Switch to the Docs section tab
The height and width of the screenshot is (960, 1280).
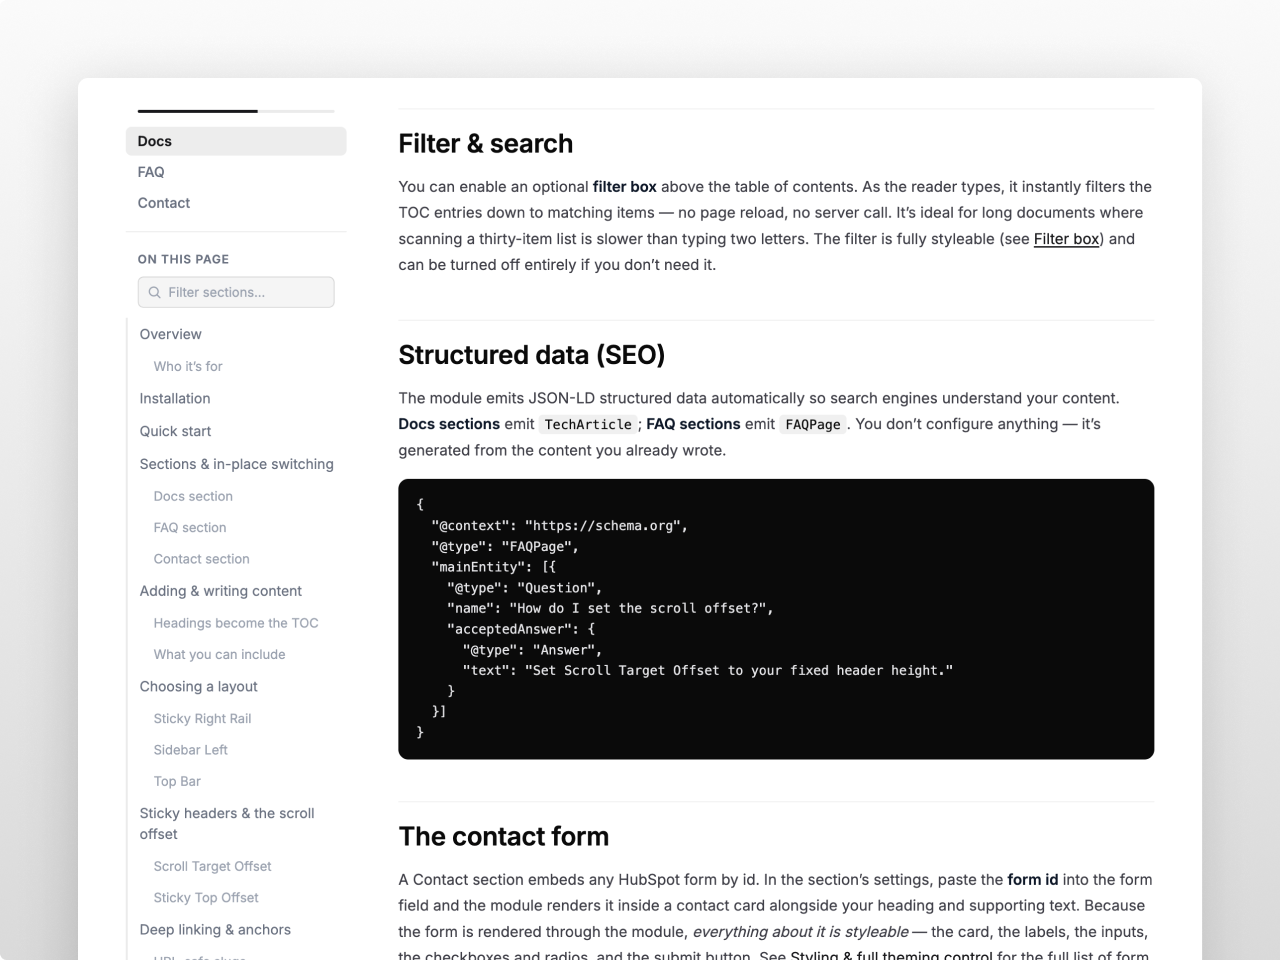tap(236, 141)
